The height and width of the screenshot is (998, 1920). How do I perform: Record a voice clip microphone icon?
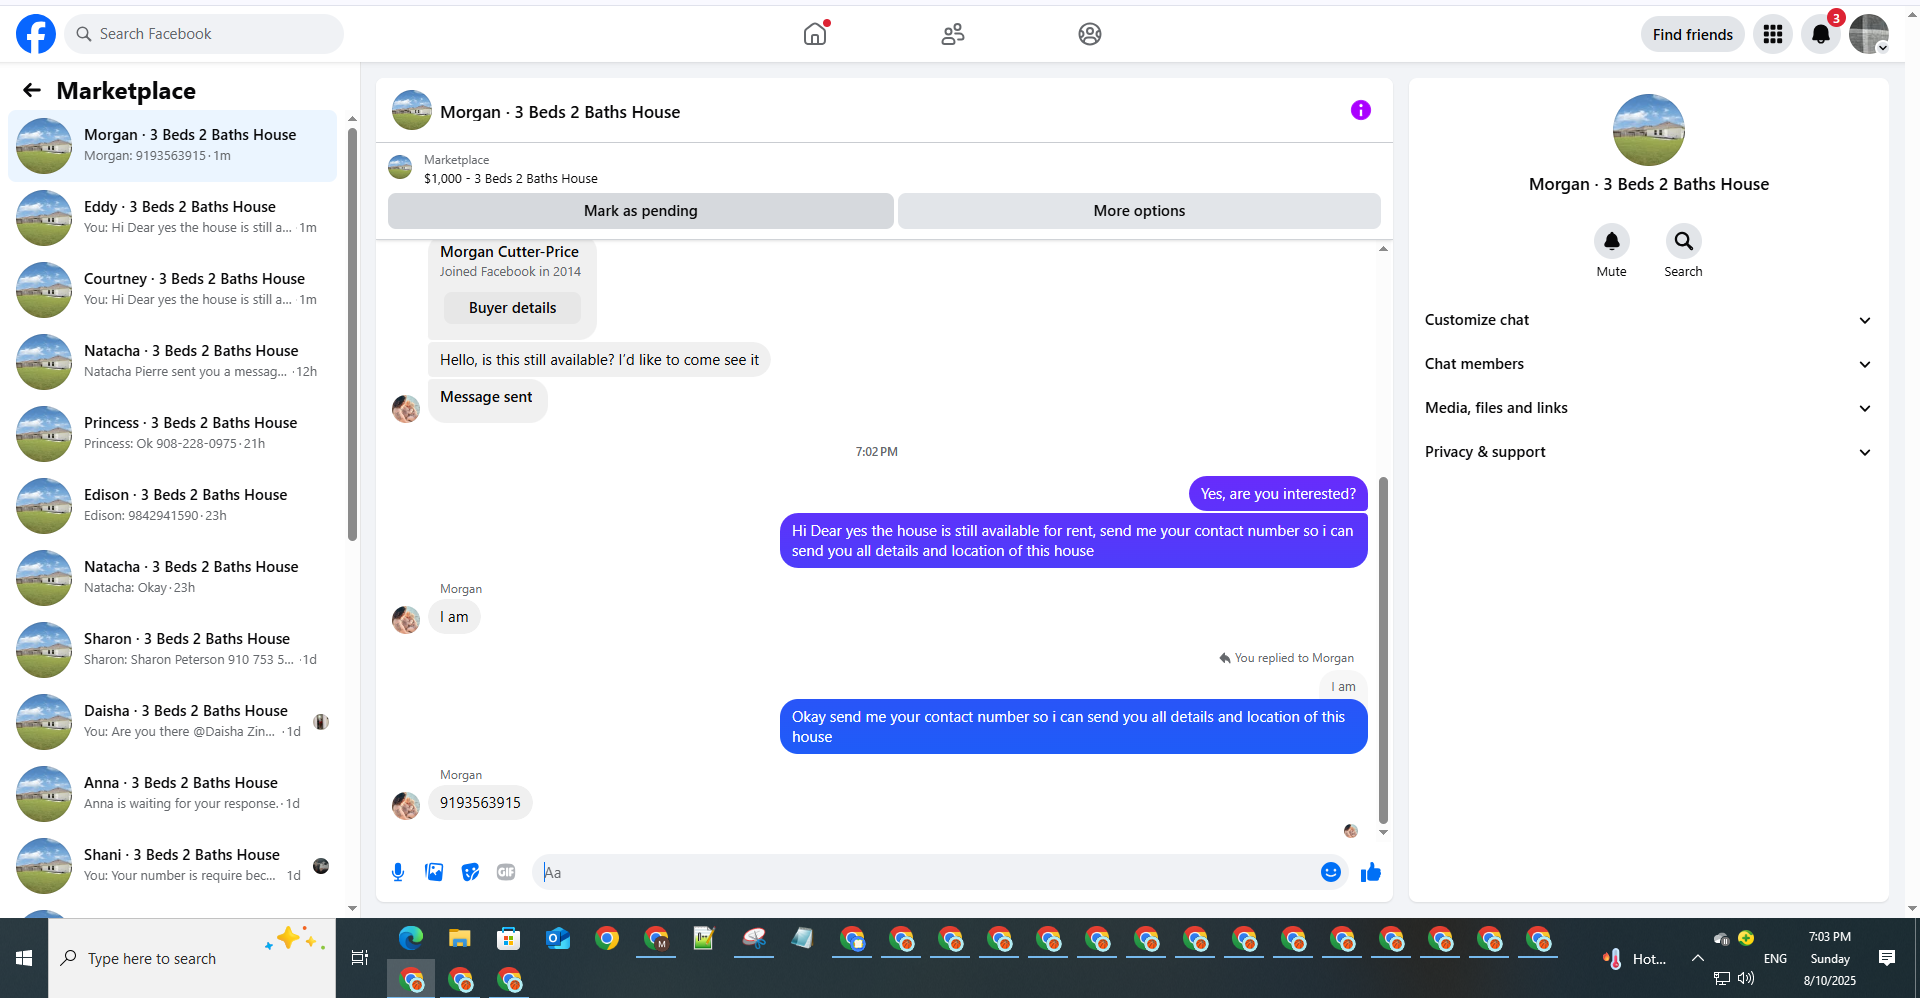point(398,872)
